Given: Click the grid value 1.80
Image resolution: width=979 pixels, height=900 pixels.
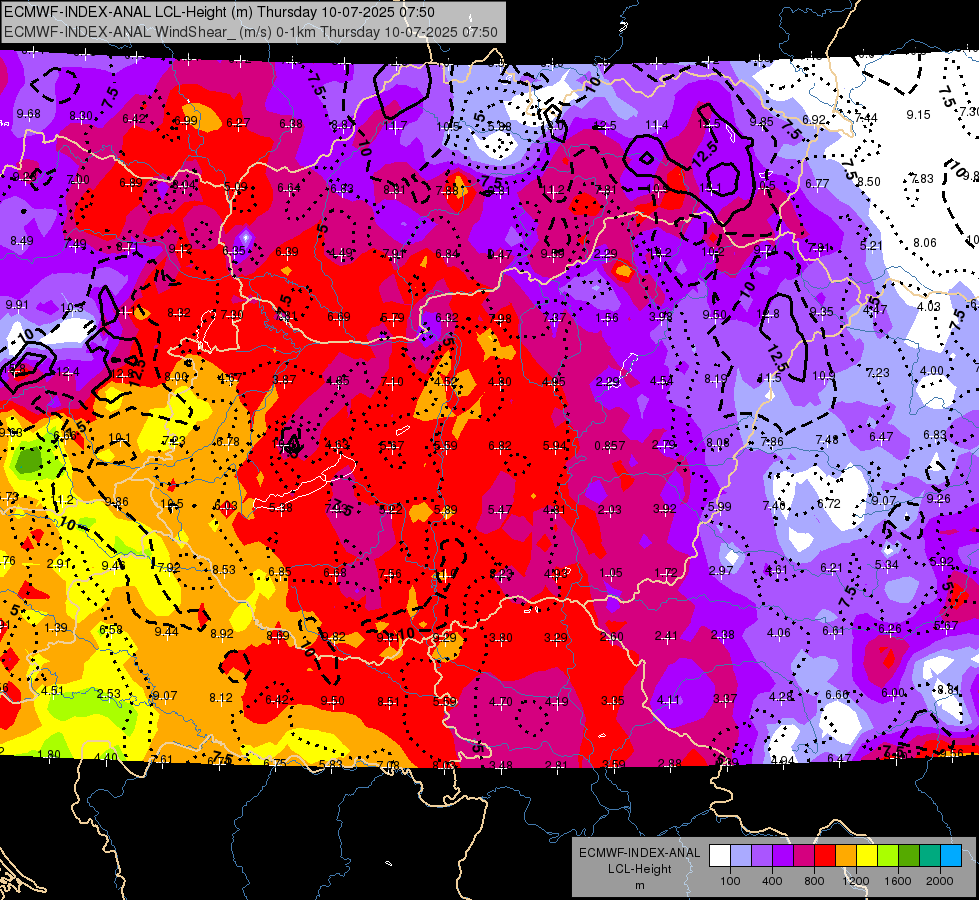Looking at the screenshot, I should pos(49,754).
